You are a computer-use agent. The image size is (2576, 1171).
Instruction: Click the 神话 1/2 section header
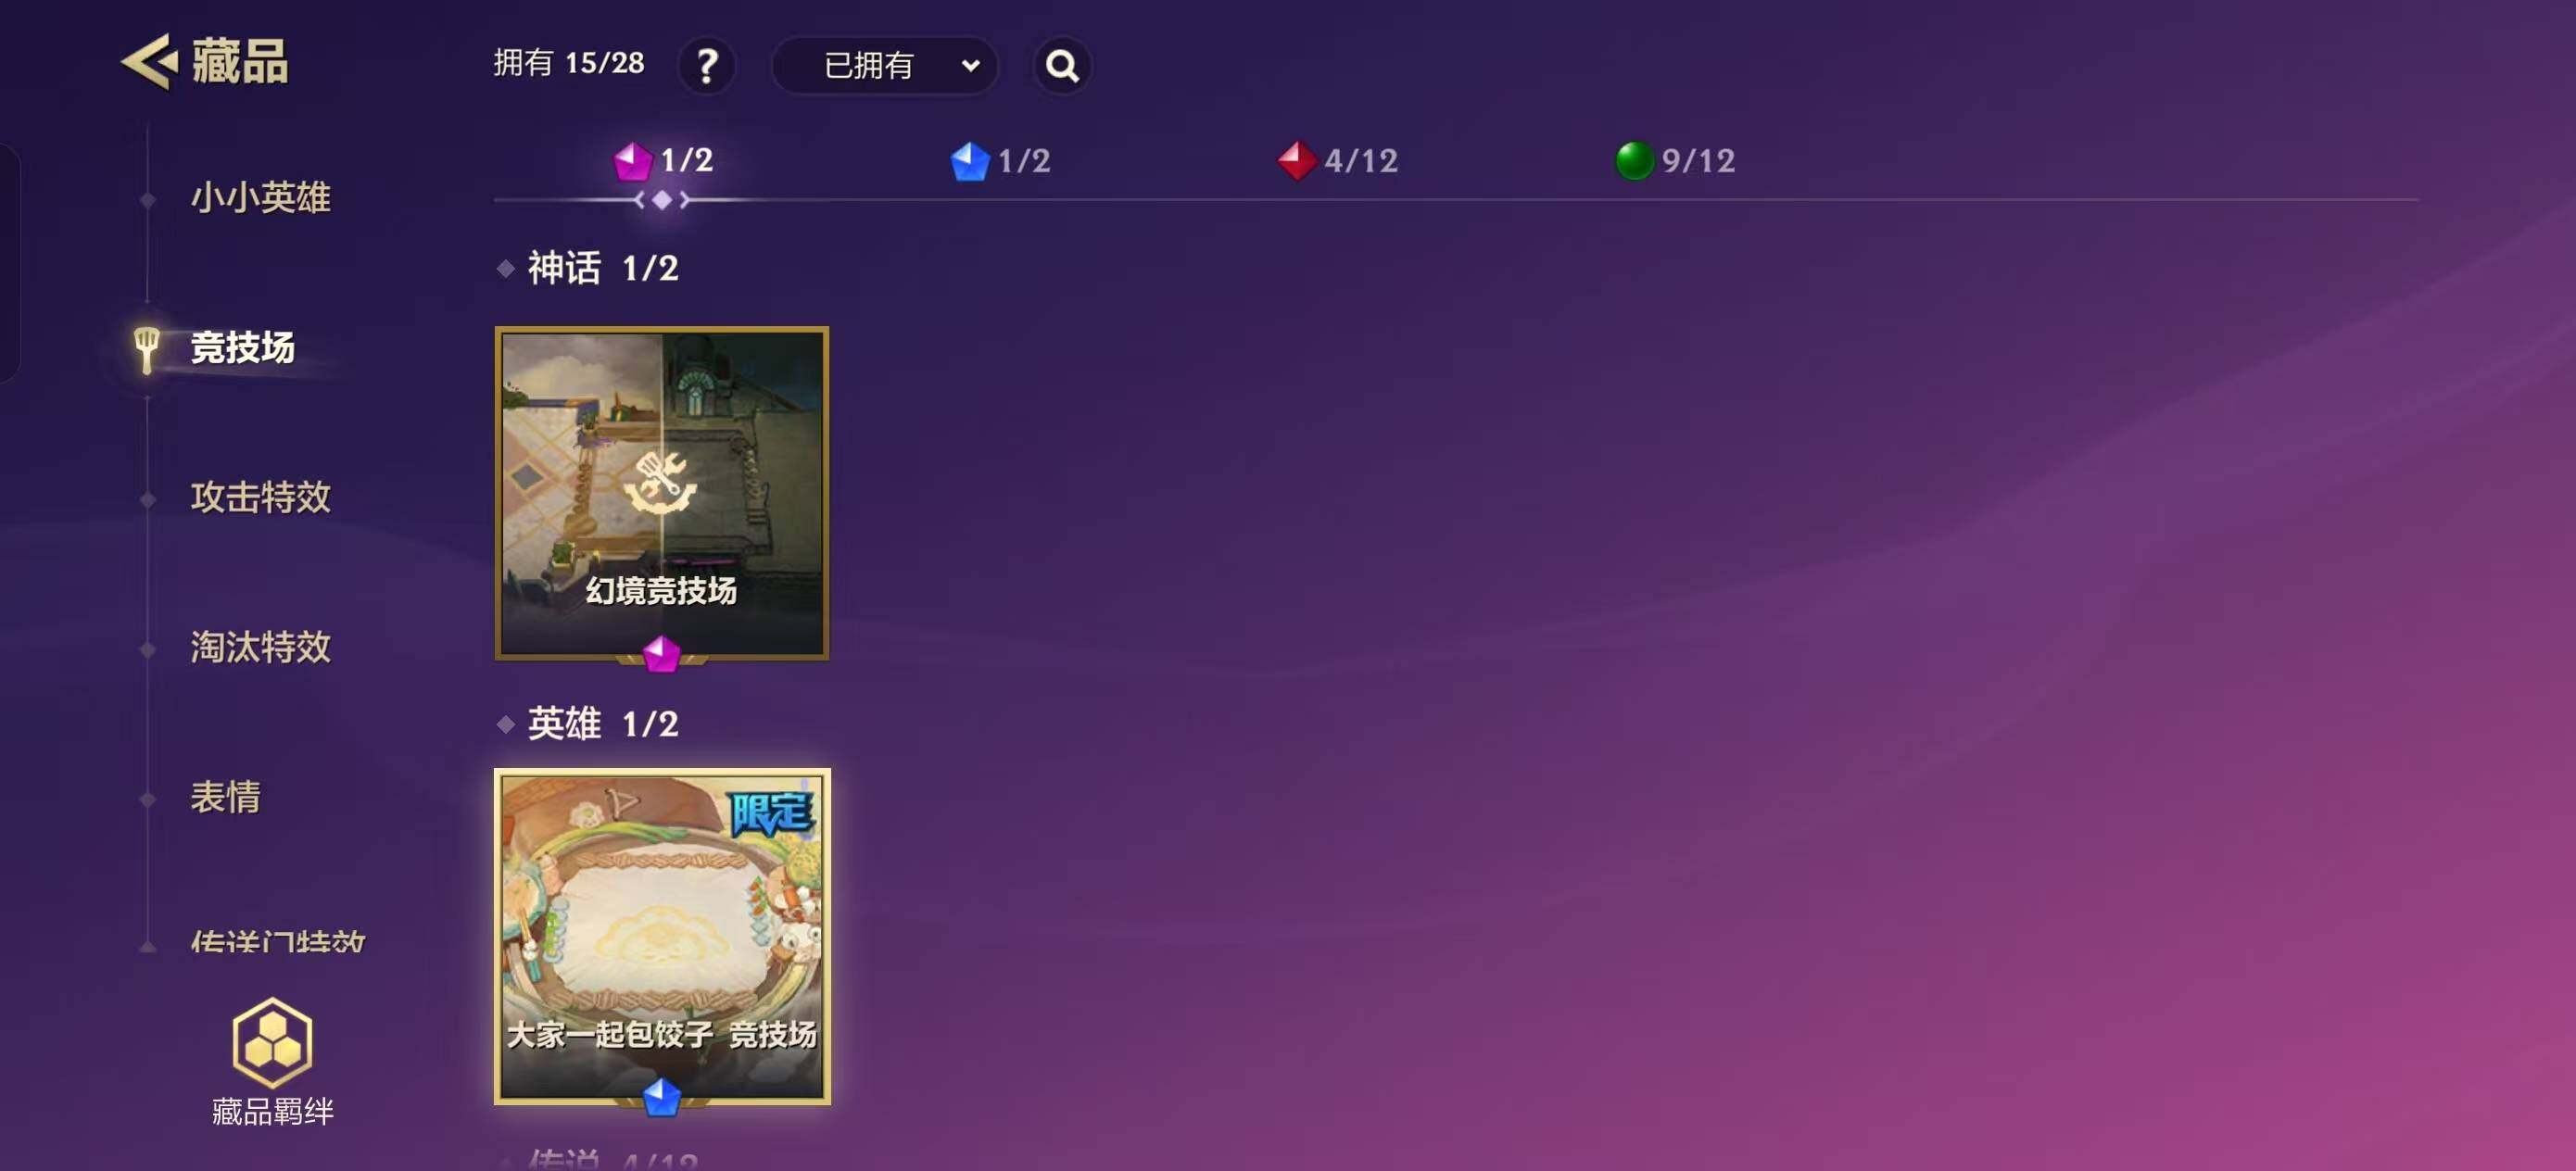(602, 268)
